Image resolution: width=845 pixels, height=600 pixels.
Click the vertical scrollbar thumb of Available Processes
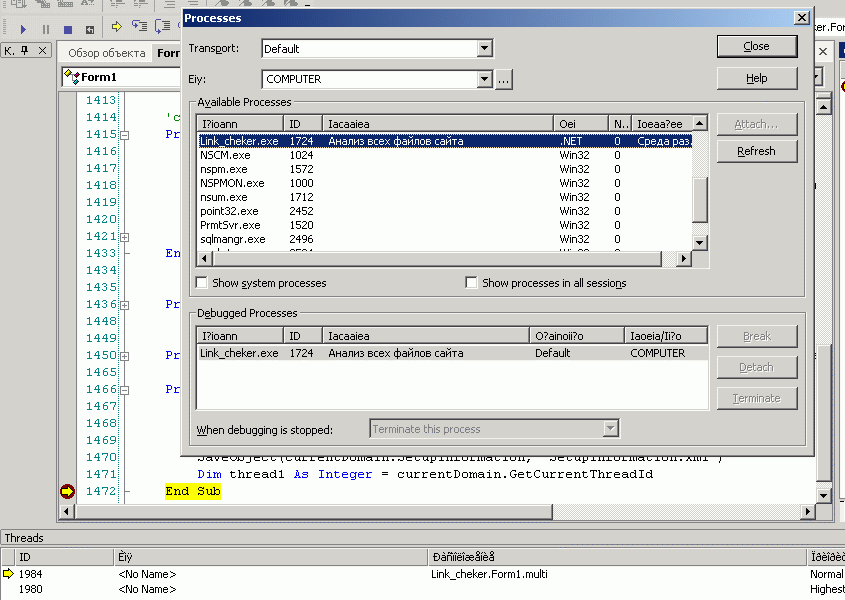(699, 200)
